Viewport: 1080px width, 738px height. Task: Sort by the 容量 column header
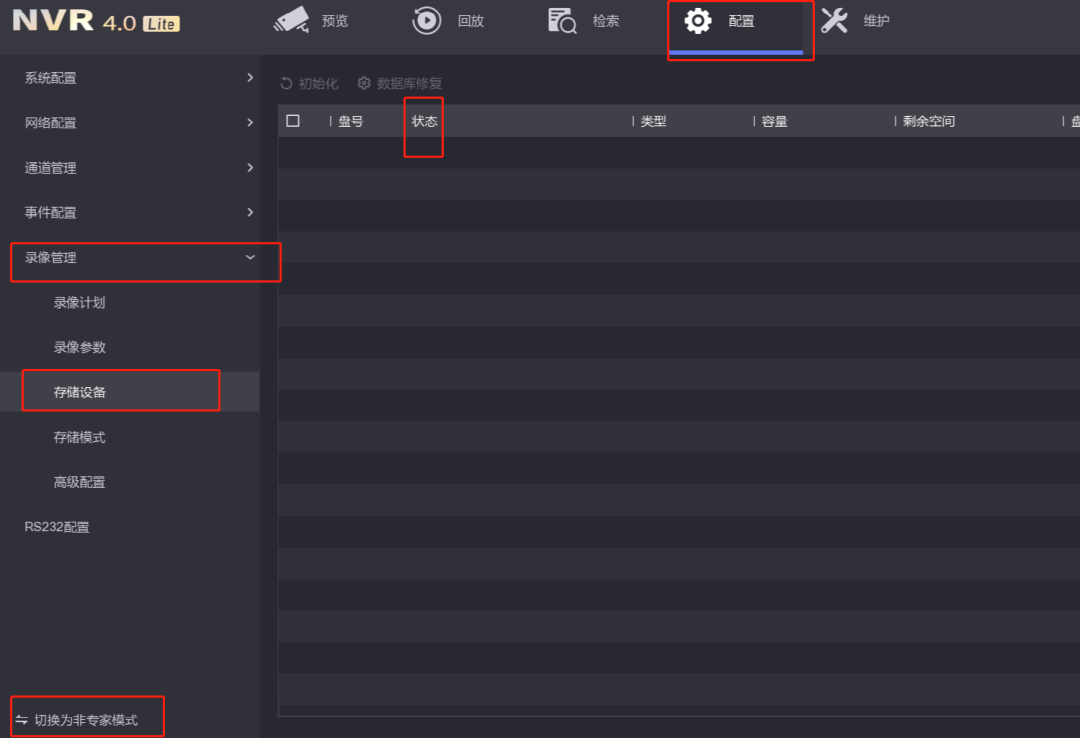[774, 122]
